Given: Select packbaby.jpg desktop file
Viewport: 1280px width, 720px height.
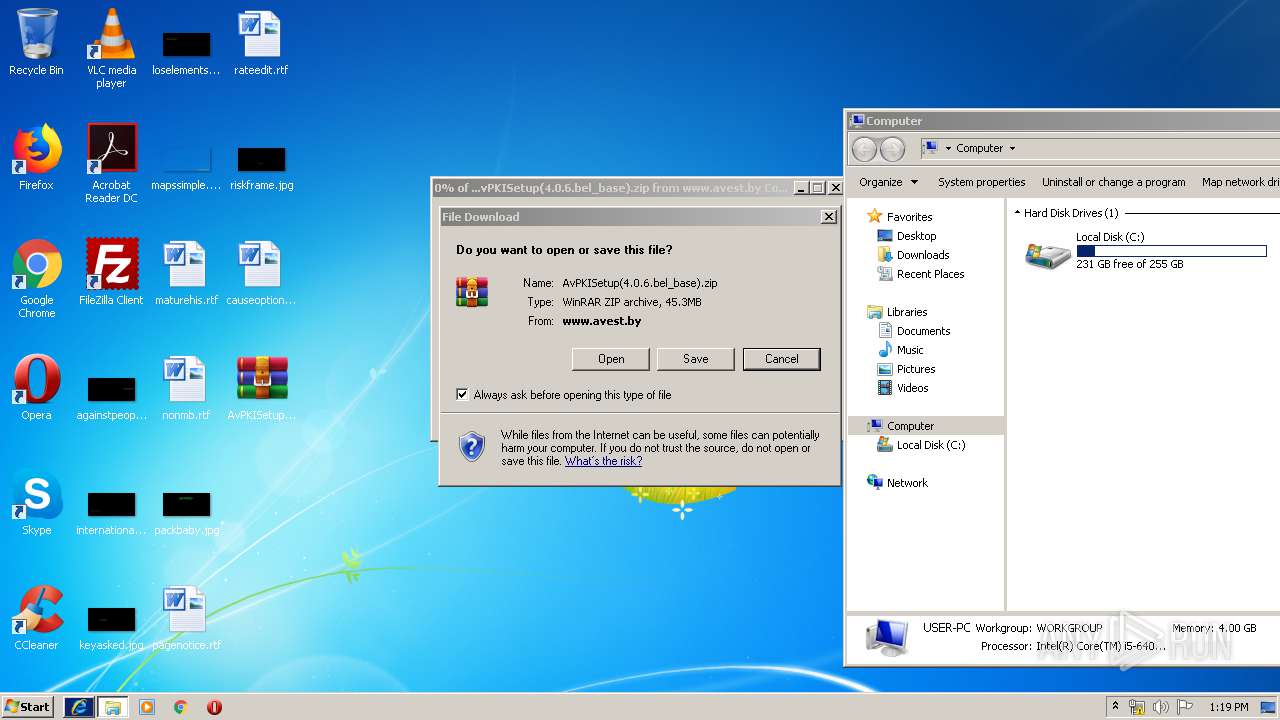Looking at the screenshot, I should (x=186, y=512).
